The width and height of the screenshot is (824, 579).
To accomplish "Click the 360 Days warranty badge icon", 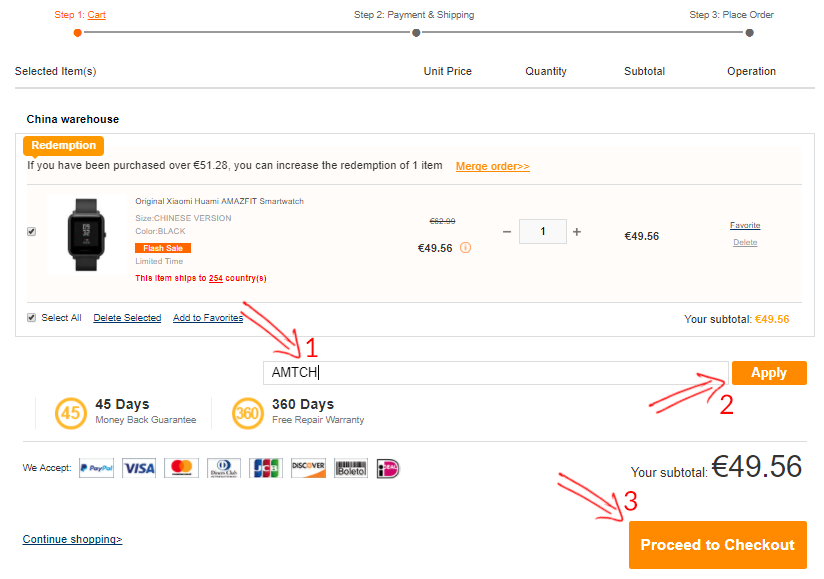I will (x=248, y=413).
